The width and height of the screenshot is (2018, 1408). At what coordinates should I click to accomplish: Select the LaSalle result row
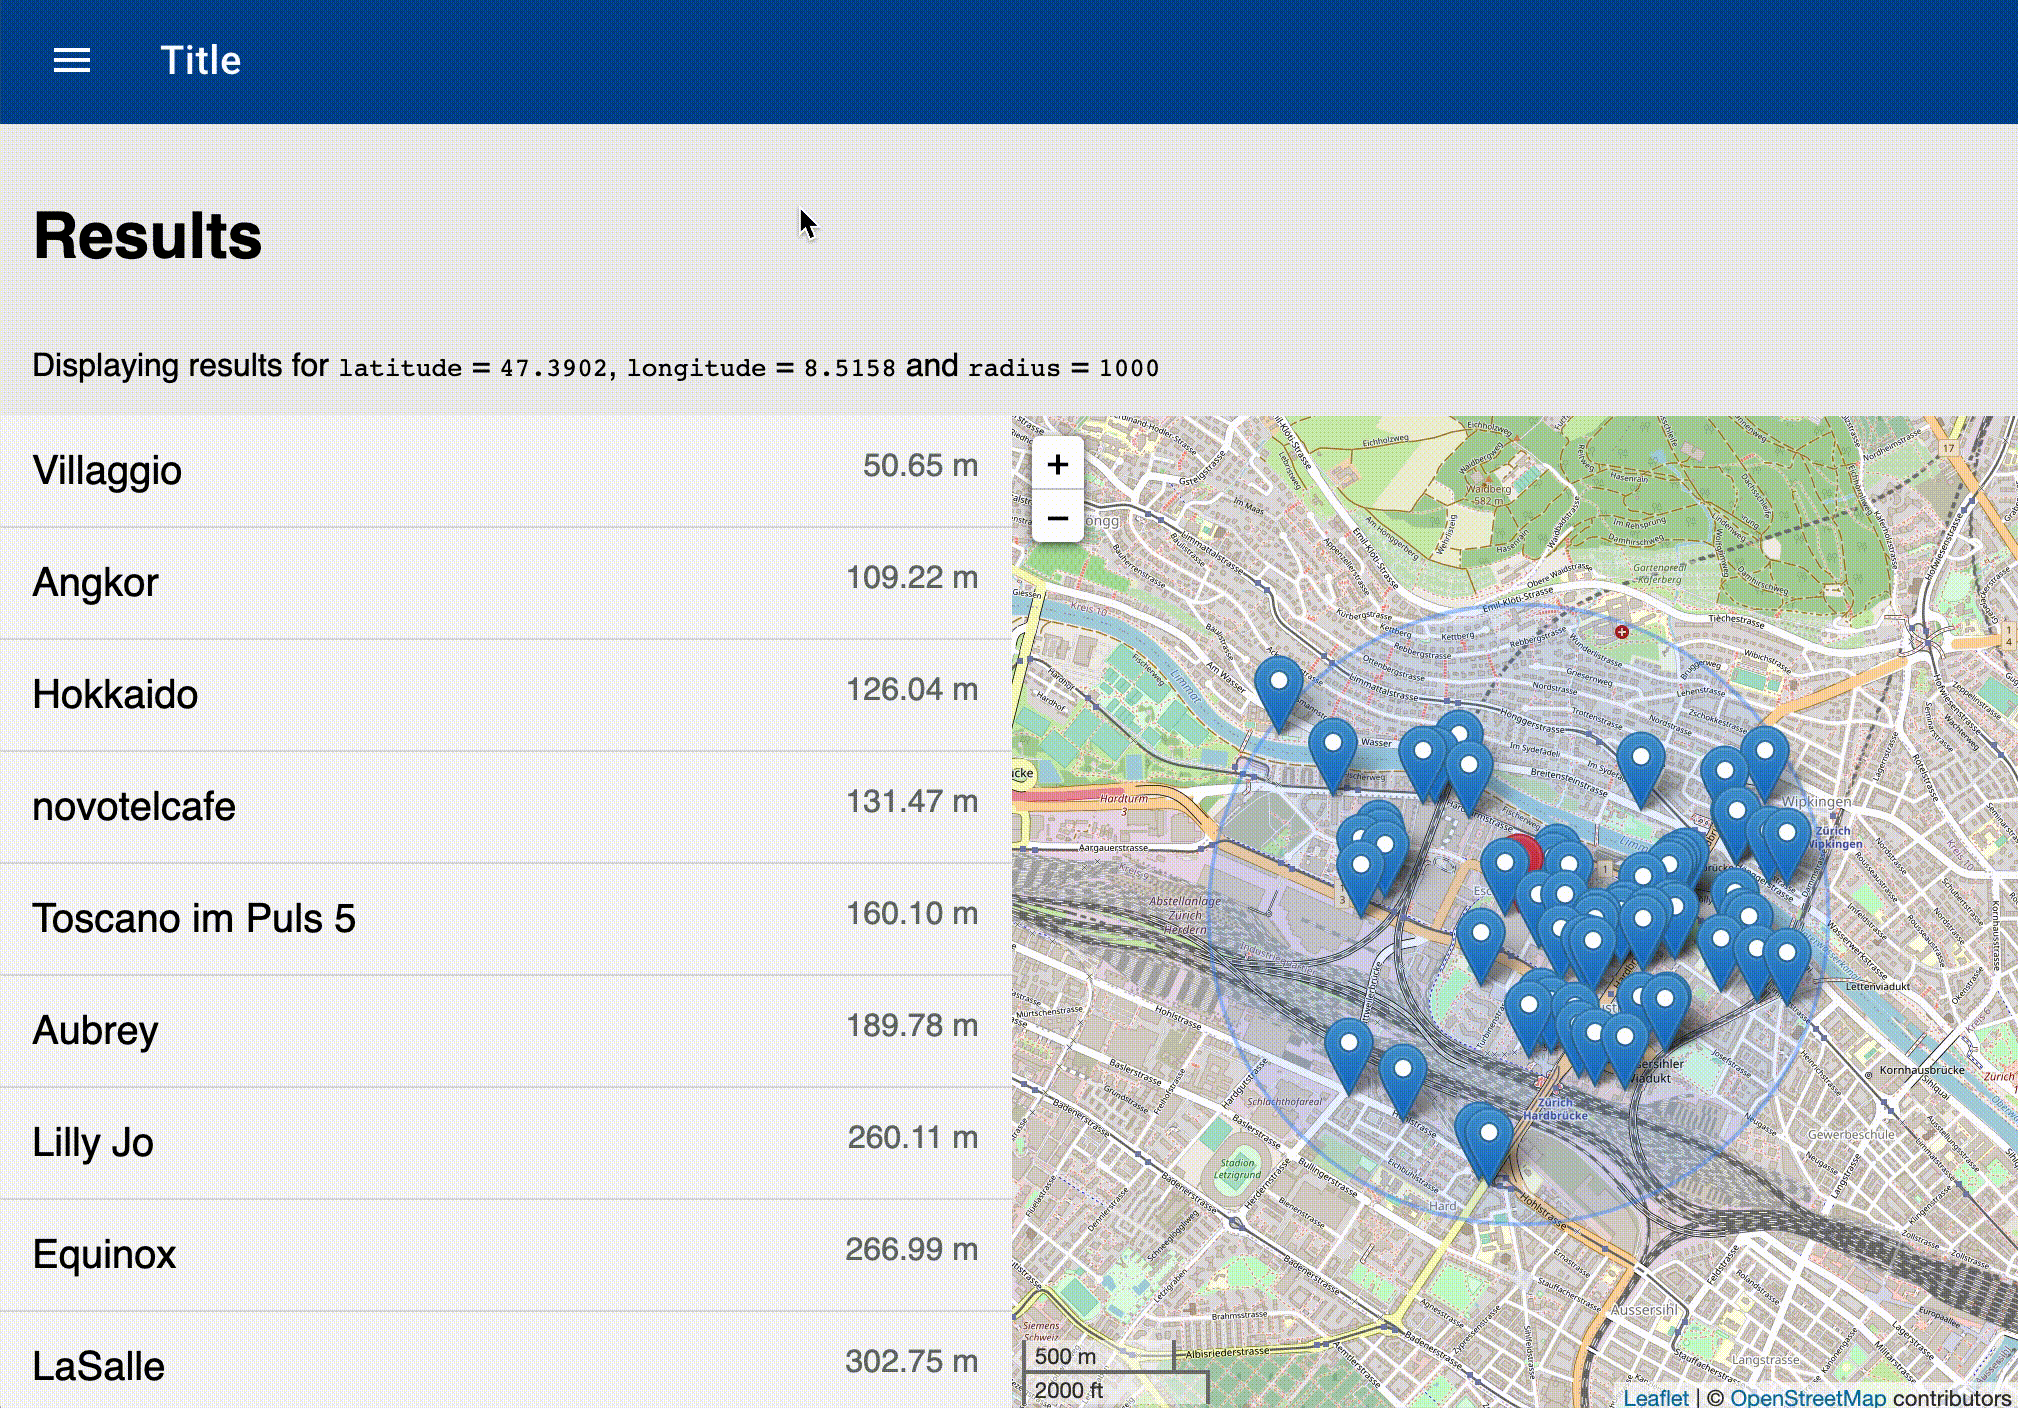tap(505, 1365)
